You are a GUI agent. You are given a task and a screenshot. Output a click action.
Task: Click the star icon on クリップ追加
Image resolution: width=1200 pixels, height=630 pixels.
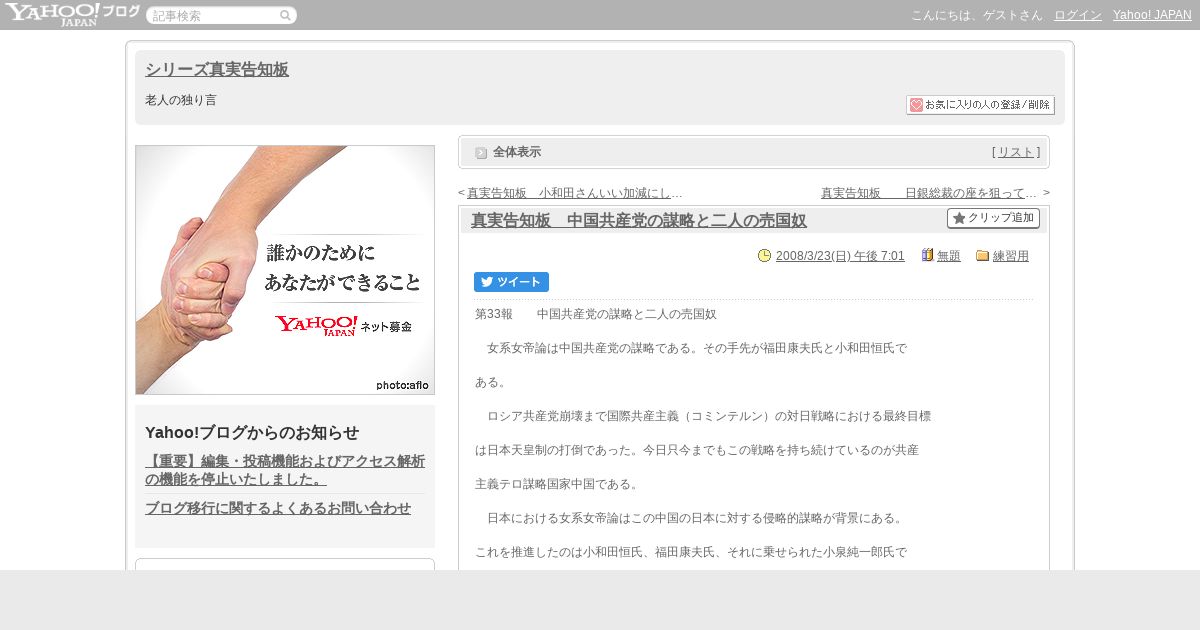click(x=959, y=218)
